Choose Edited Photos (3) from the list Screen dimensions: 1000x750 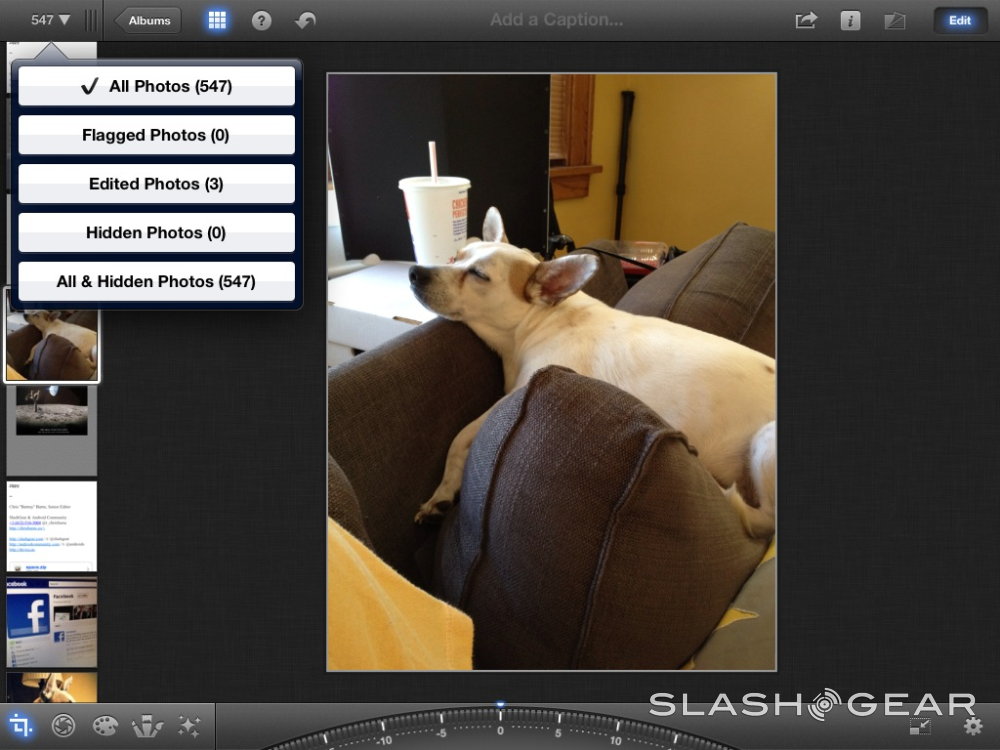tap(157, 184)
